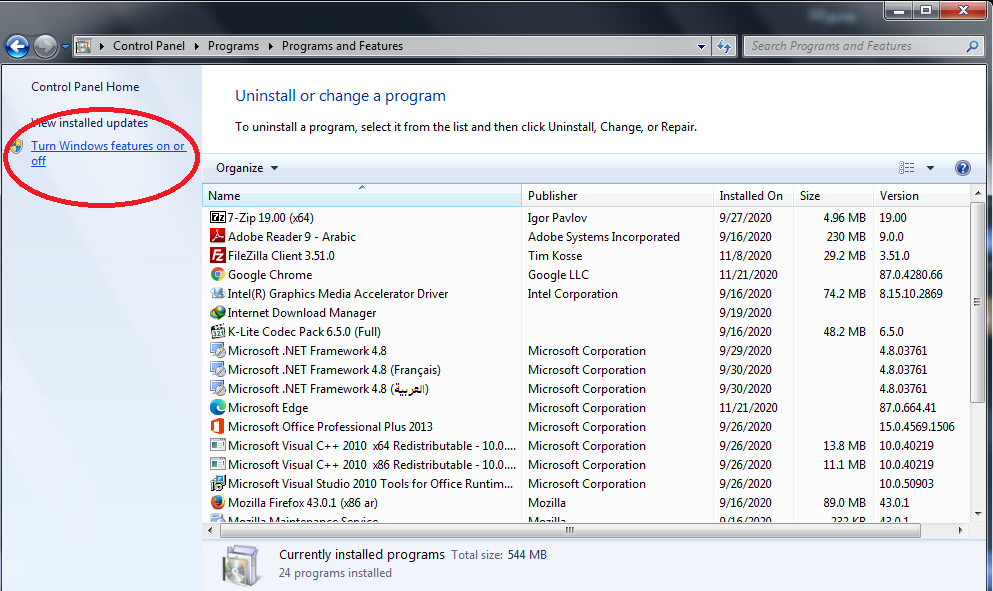Image resolution: width=993 pixels, height=591 pixels.
Task: Select Visual C++ 2010 x64 Redistributable icon
Action: 217,445
